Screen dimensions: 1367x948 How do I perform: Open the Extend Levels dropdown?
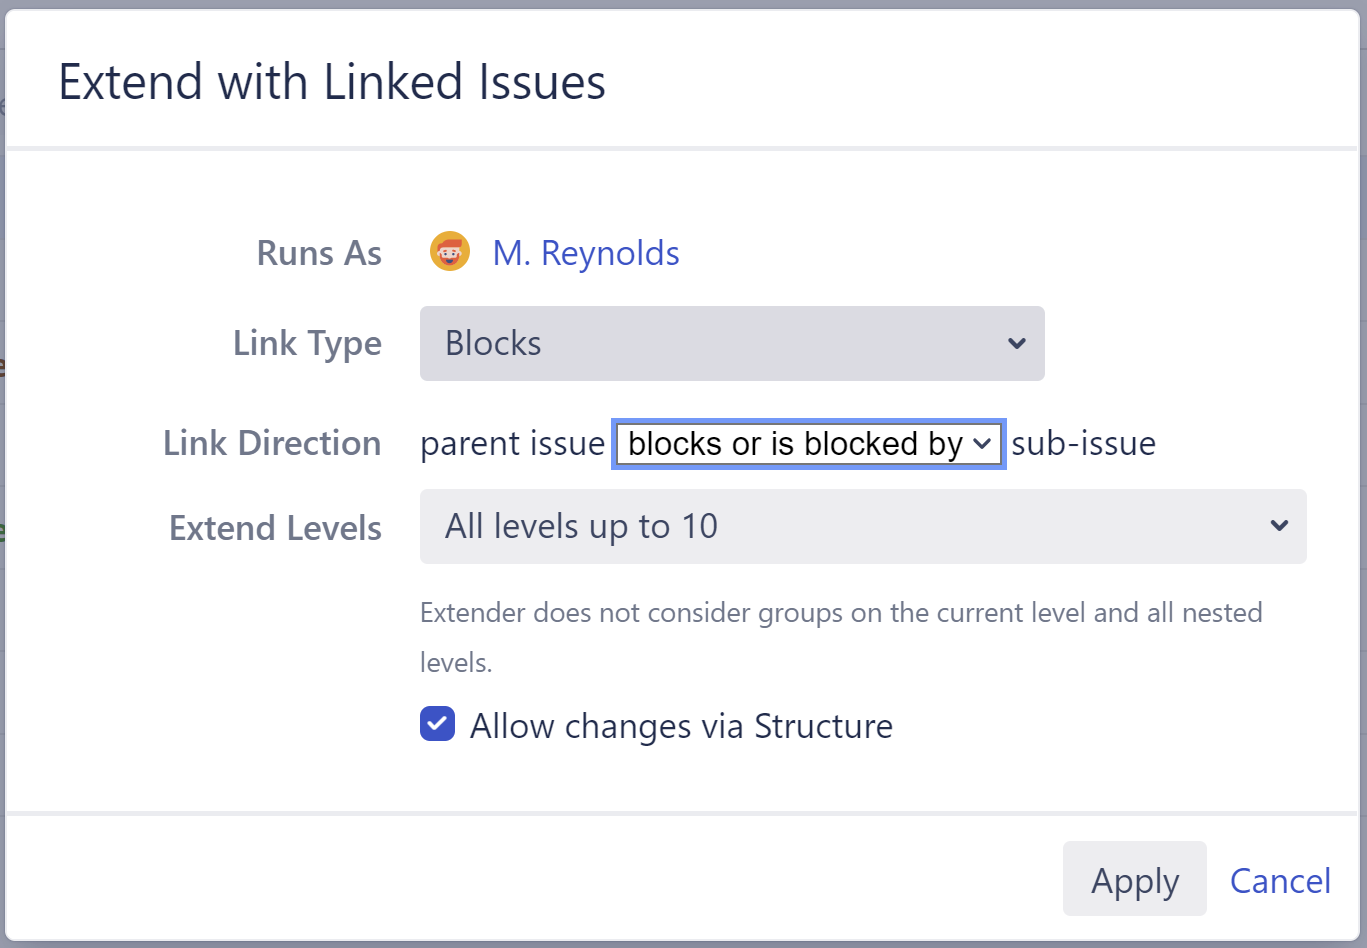coord(862,527)
